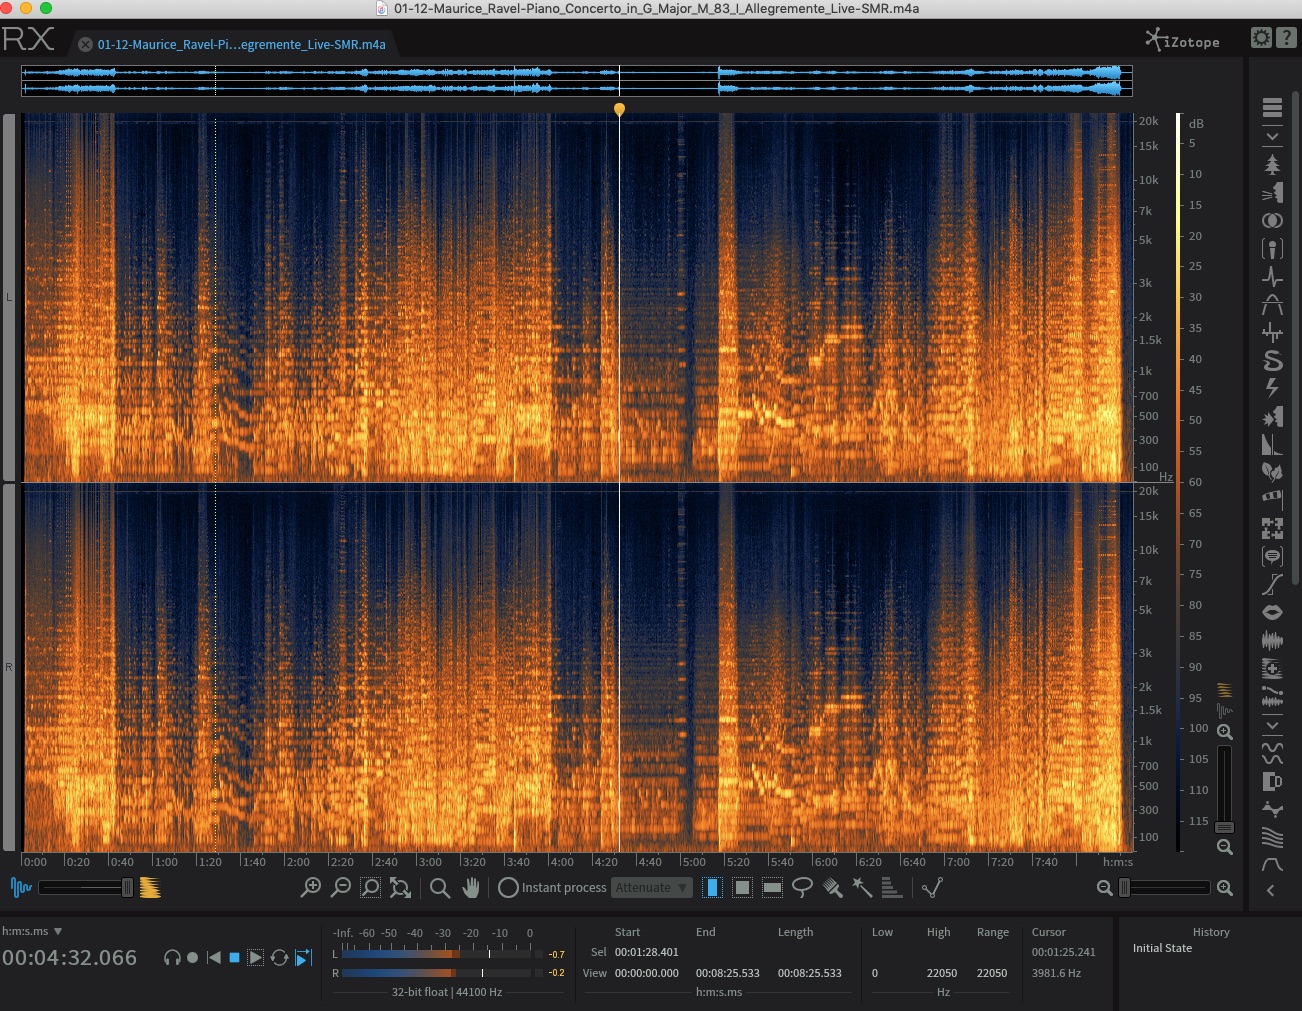Activate the hand grab tool

[471, 888]
